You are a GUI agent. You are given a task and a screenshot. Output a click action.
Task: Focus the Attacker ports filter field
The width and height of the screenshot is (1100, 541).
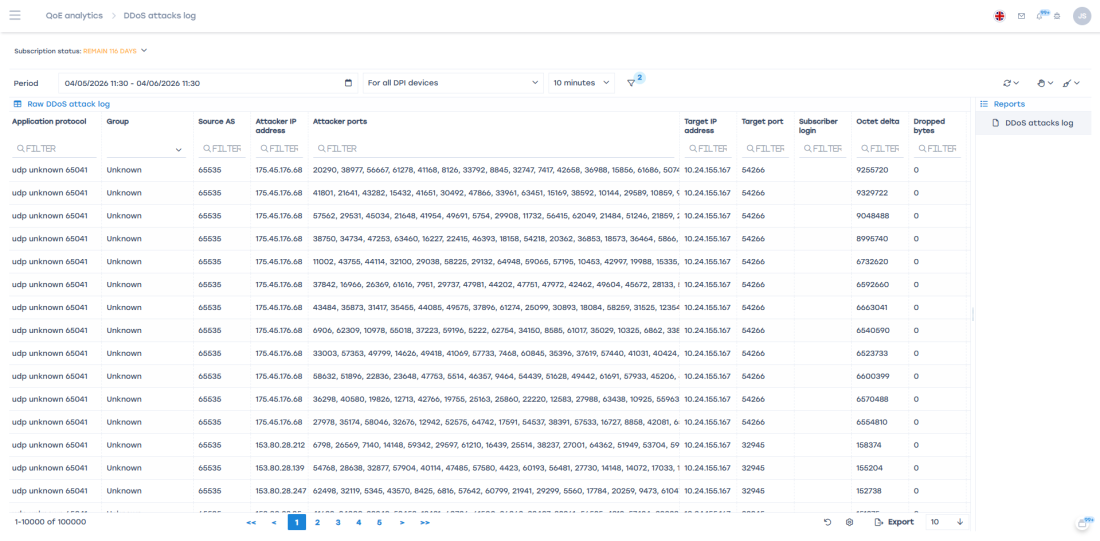[495, 149]
